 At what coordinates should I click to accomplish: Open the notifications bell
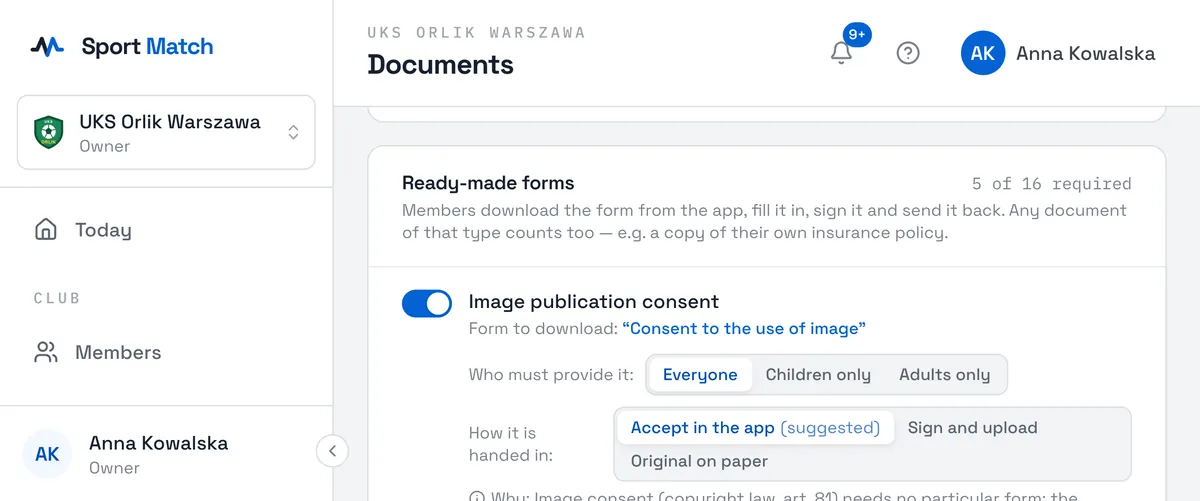tap(842, 53)
